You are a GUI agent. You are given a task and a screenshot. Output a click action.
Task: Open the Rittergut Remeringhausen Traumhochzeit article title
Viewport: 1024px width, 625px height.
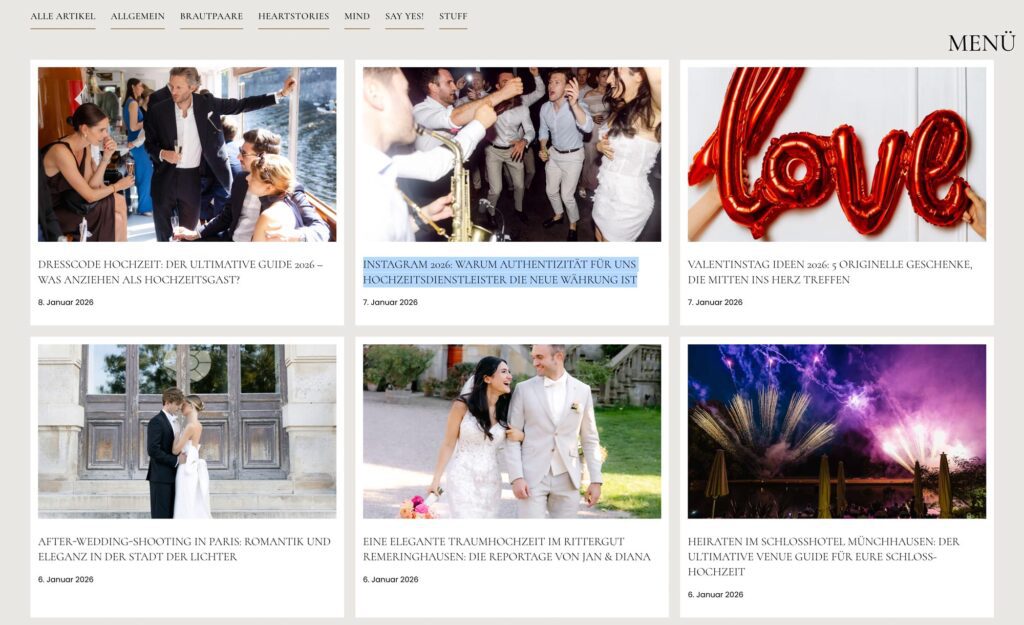point(506,549)
